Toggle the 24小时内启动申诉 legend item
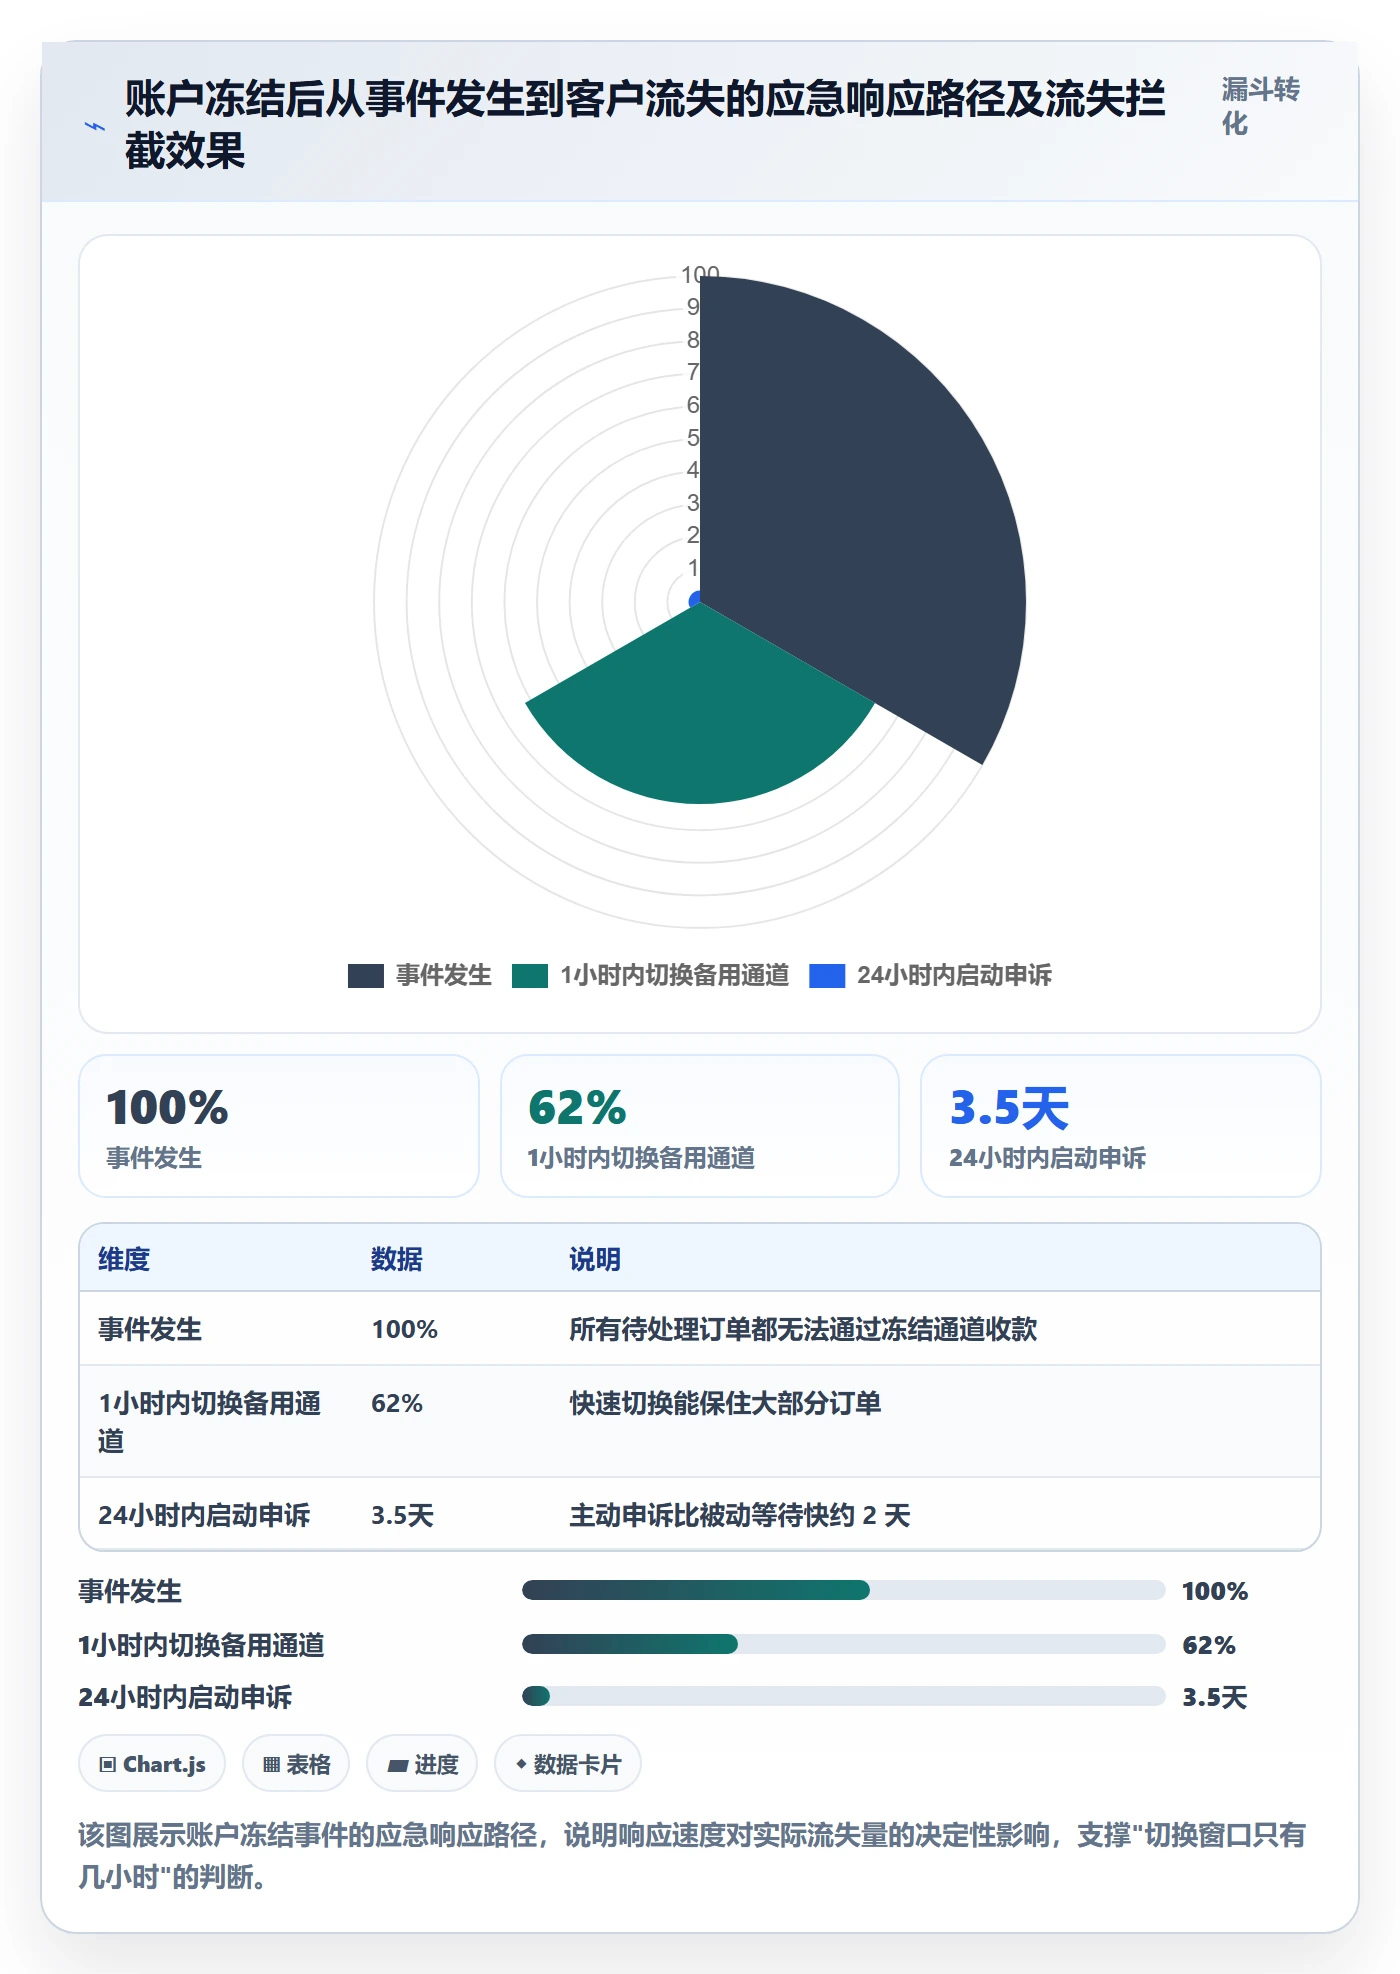This screenshot has width=1400, height=1974. click(930, 975)
